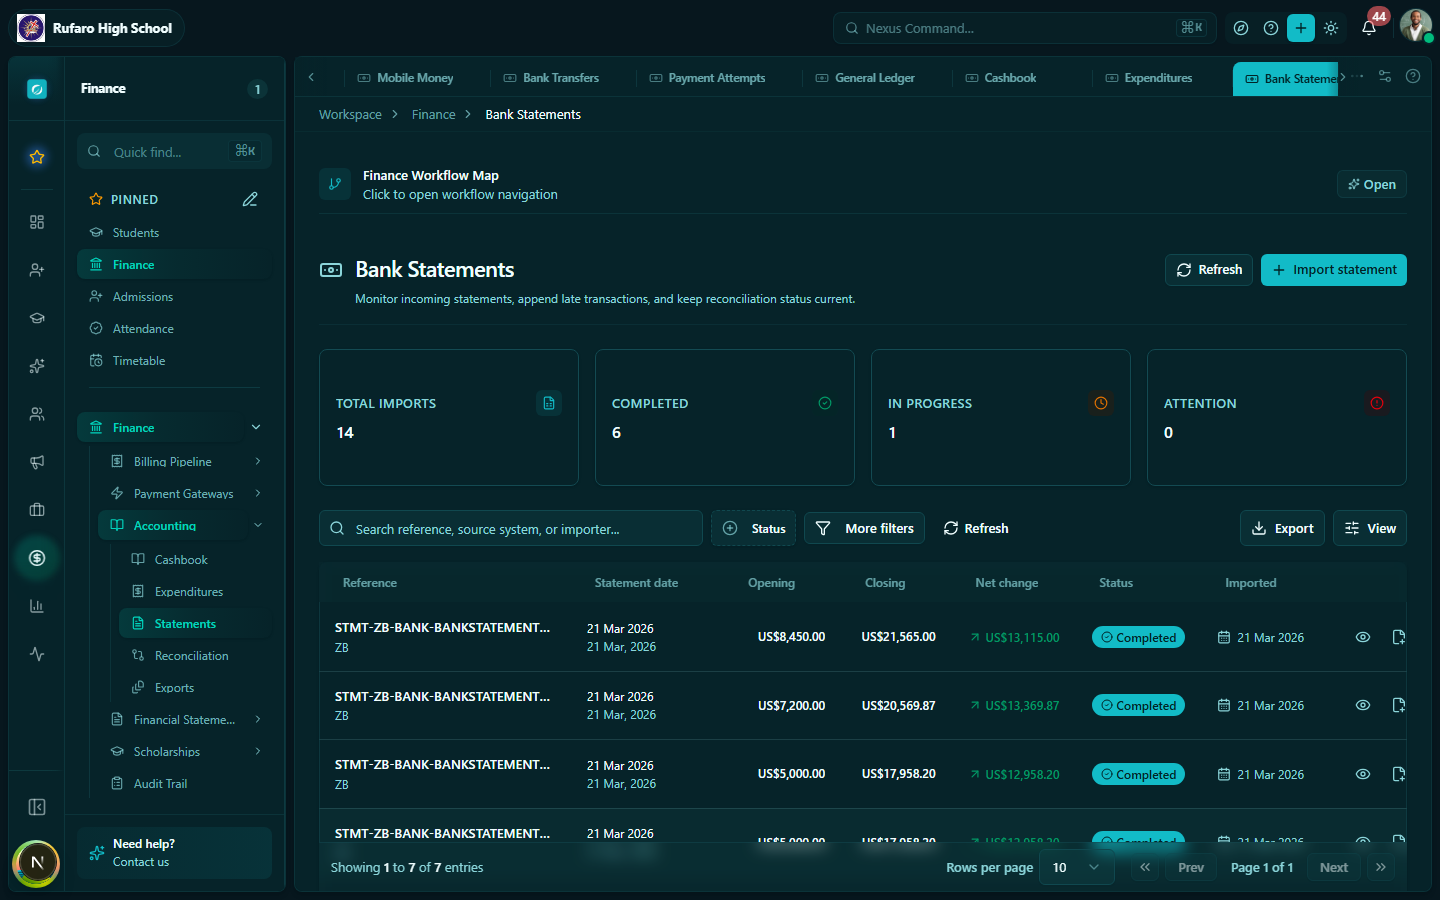1440x900 pixels.
Task: Click the Export button
Action: pyautogui.click(x=1282, y=528)
